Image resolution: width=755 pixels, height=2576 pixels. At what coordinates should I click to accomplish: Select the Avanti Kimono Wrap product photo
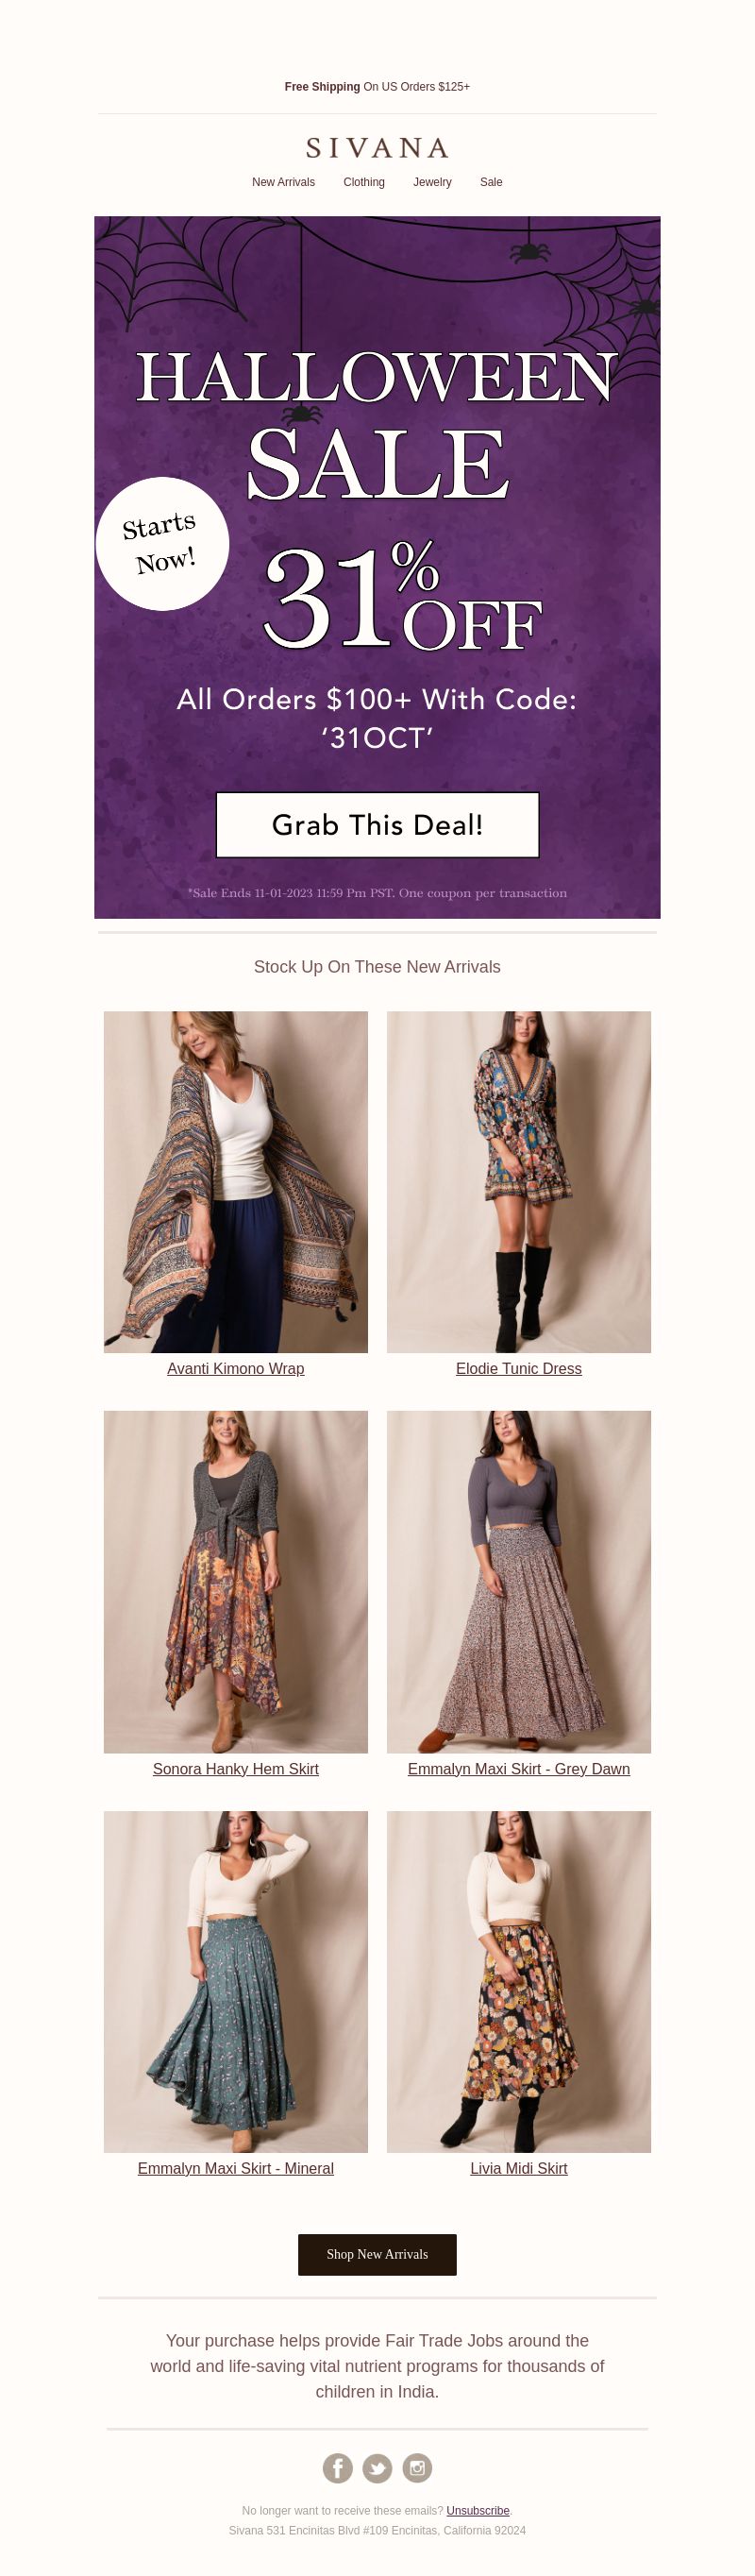pos(236,1182)
